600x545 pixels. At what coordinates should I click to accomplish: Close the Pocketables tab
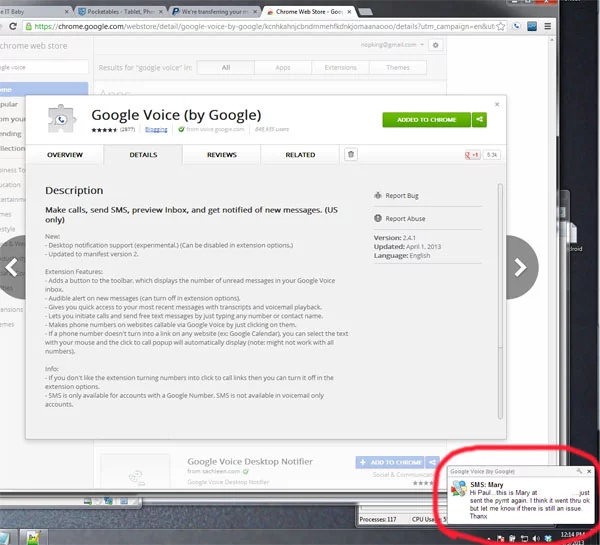coord(160,12)
